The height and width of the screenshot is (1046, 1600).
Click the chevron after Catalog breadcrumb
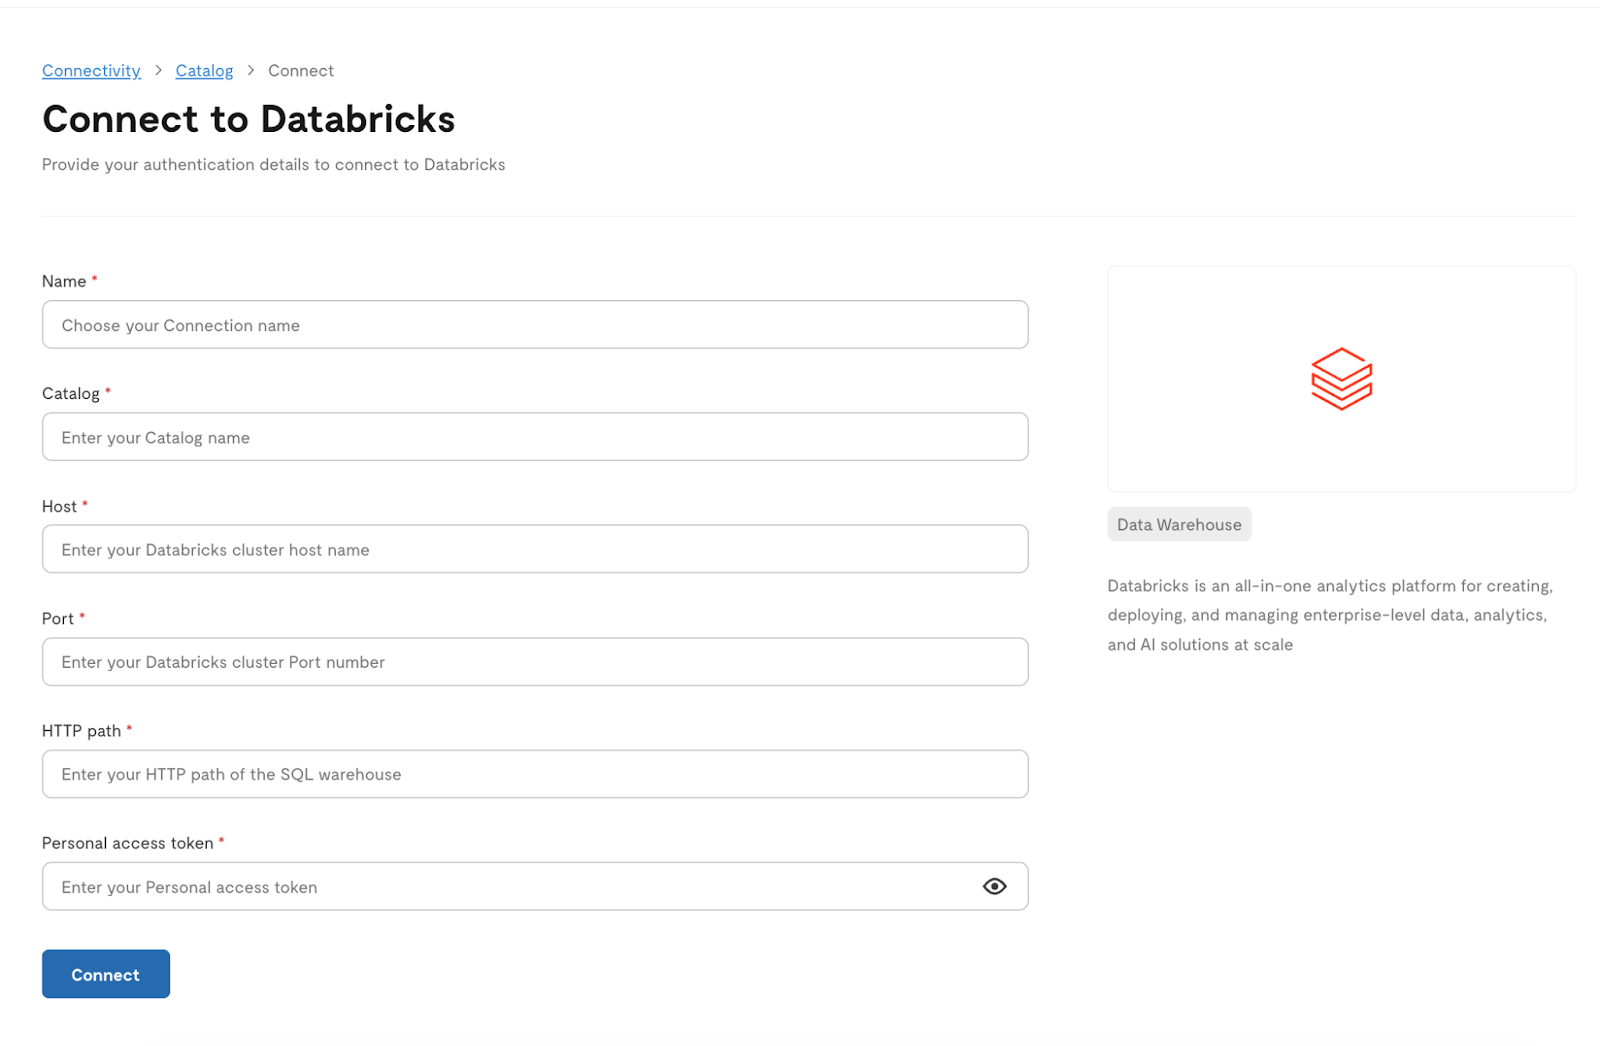251,70
